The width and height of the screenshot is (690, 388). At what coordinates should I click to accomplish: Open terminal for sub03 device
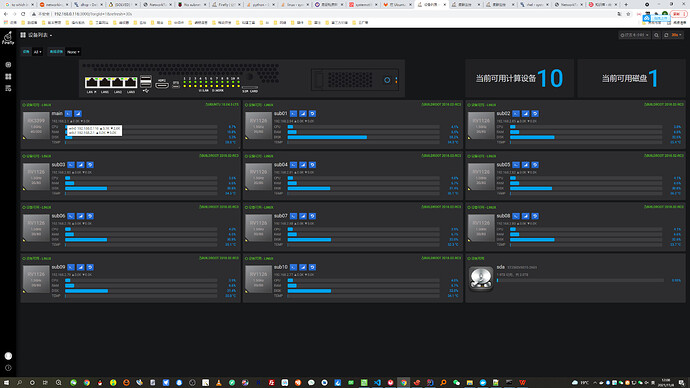[x=71, y=165]
